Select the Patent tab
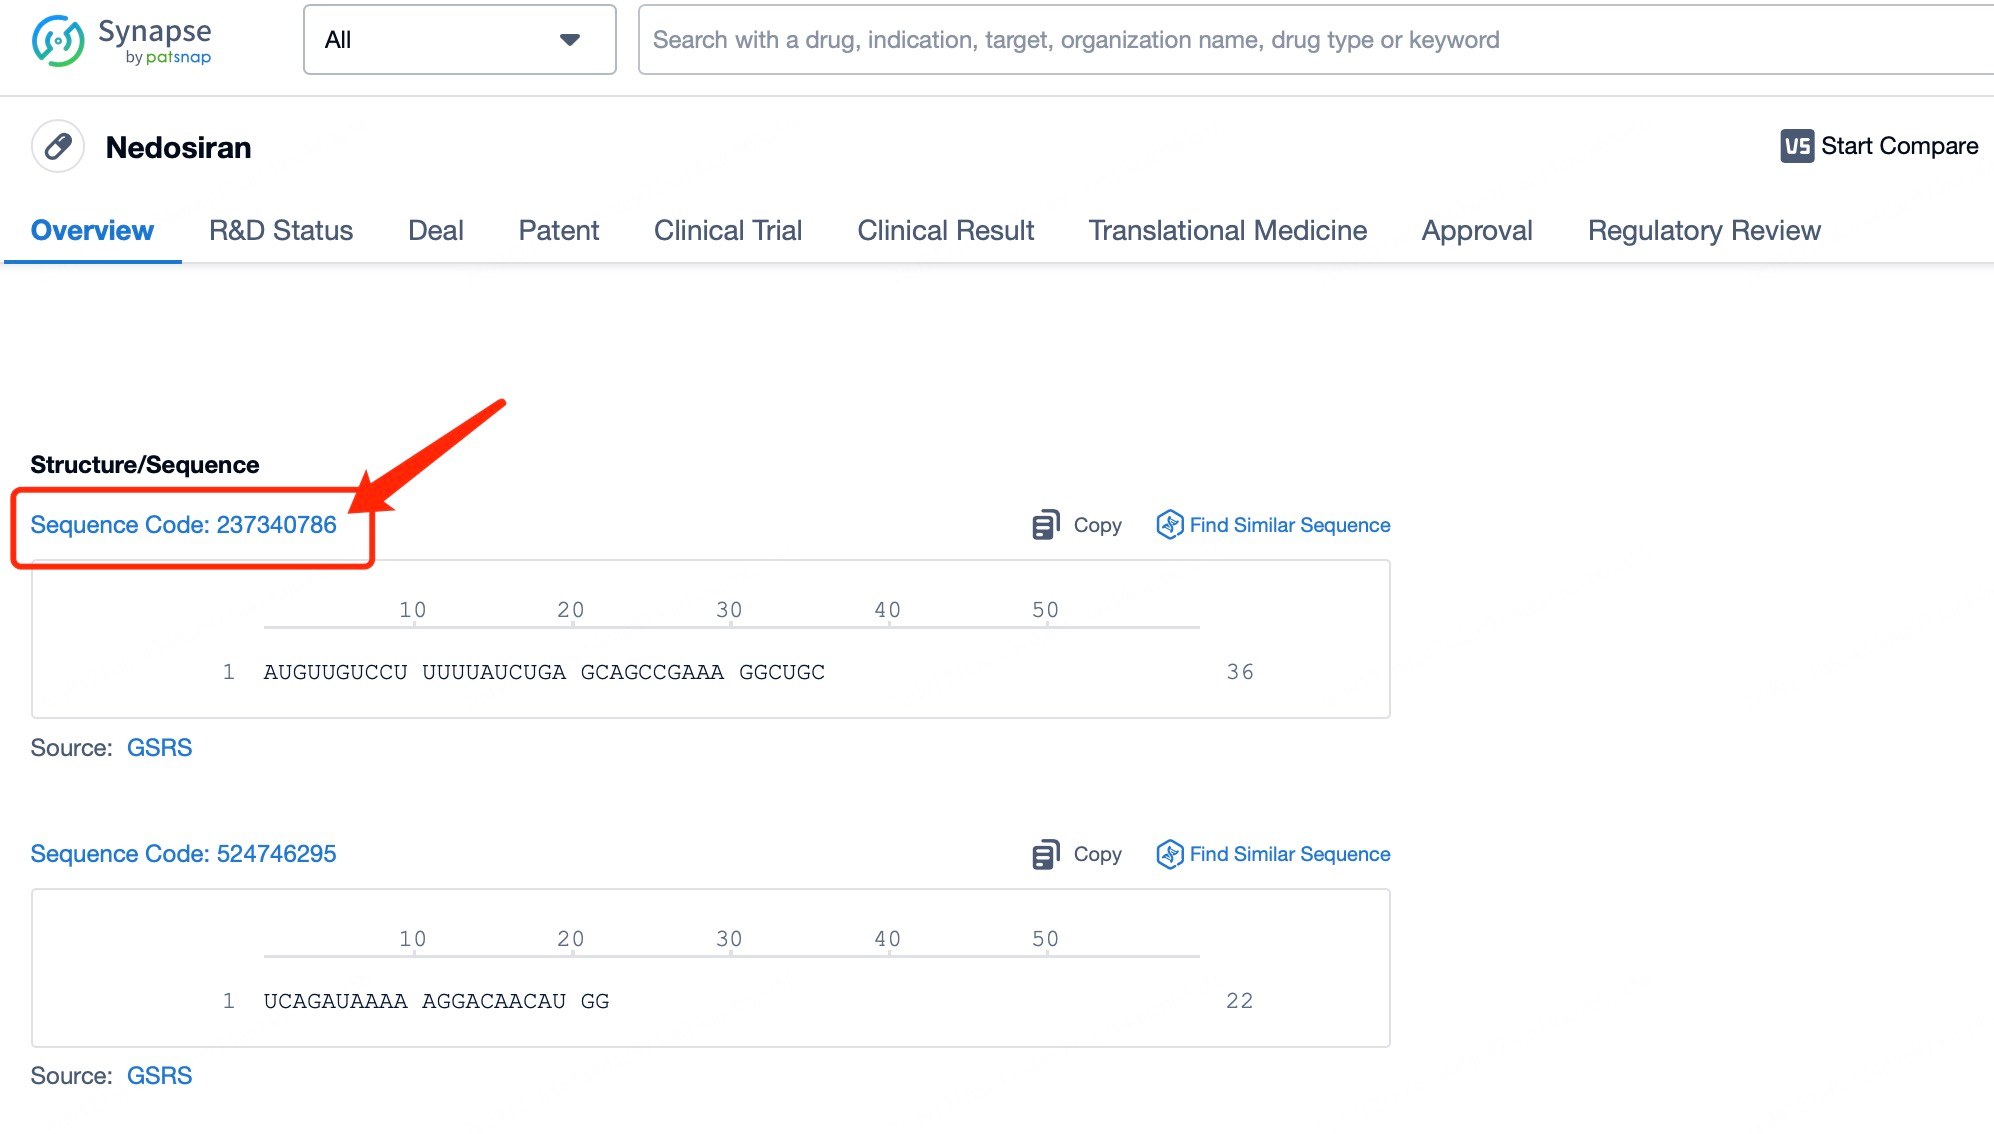Viewport: 1994px width, 1134px height. point(558,231)
